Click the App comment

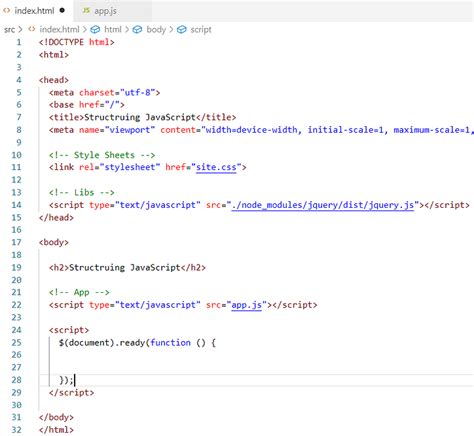click(79, 292)
